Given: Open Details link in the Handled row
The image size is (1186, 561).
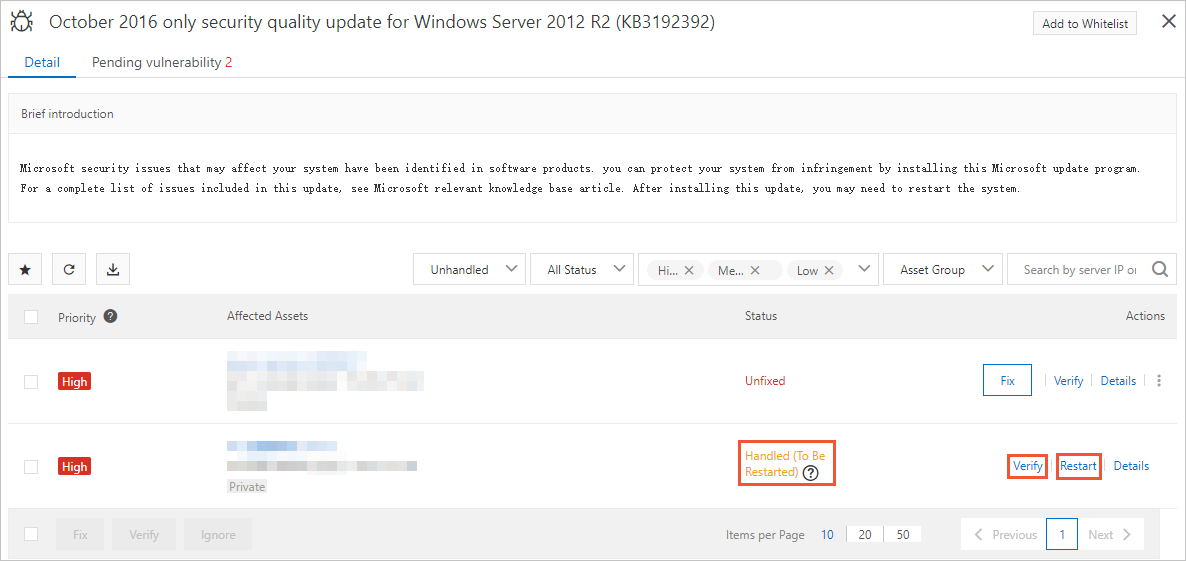Looking at the screenshot, I should pos(1132,466).
